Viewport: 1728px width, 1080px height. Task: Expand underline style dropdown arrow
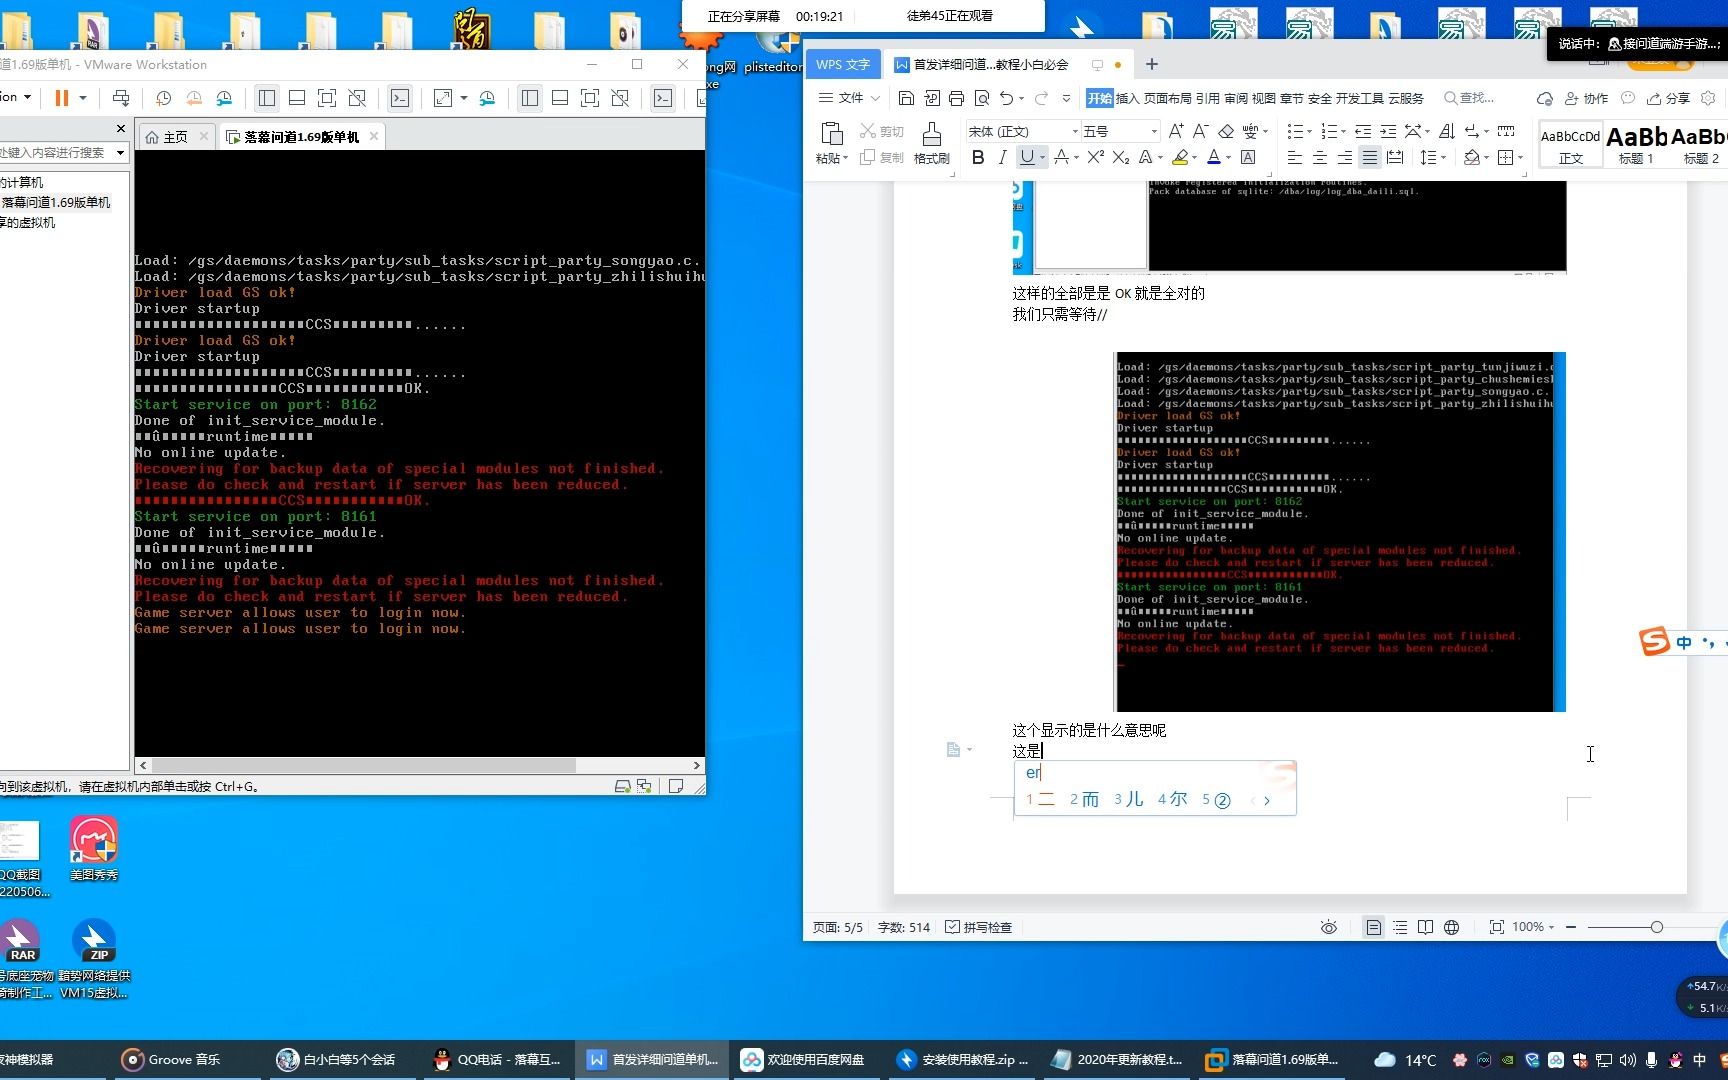[x=1042, y=157]
